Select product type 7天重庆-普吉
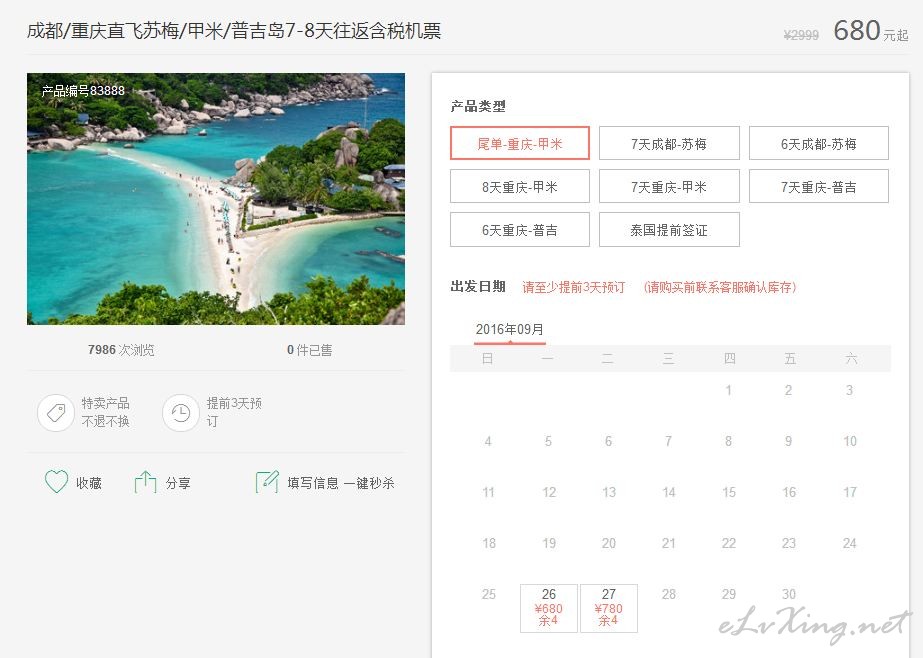The width and height of the screenshot is (923, 658). coord(819,187)
